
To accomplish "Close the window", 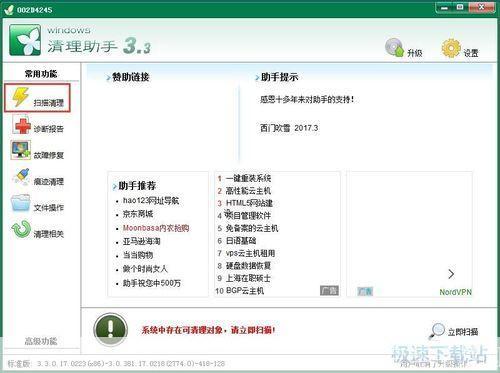I will point(481,8).
